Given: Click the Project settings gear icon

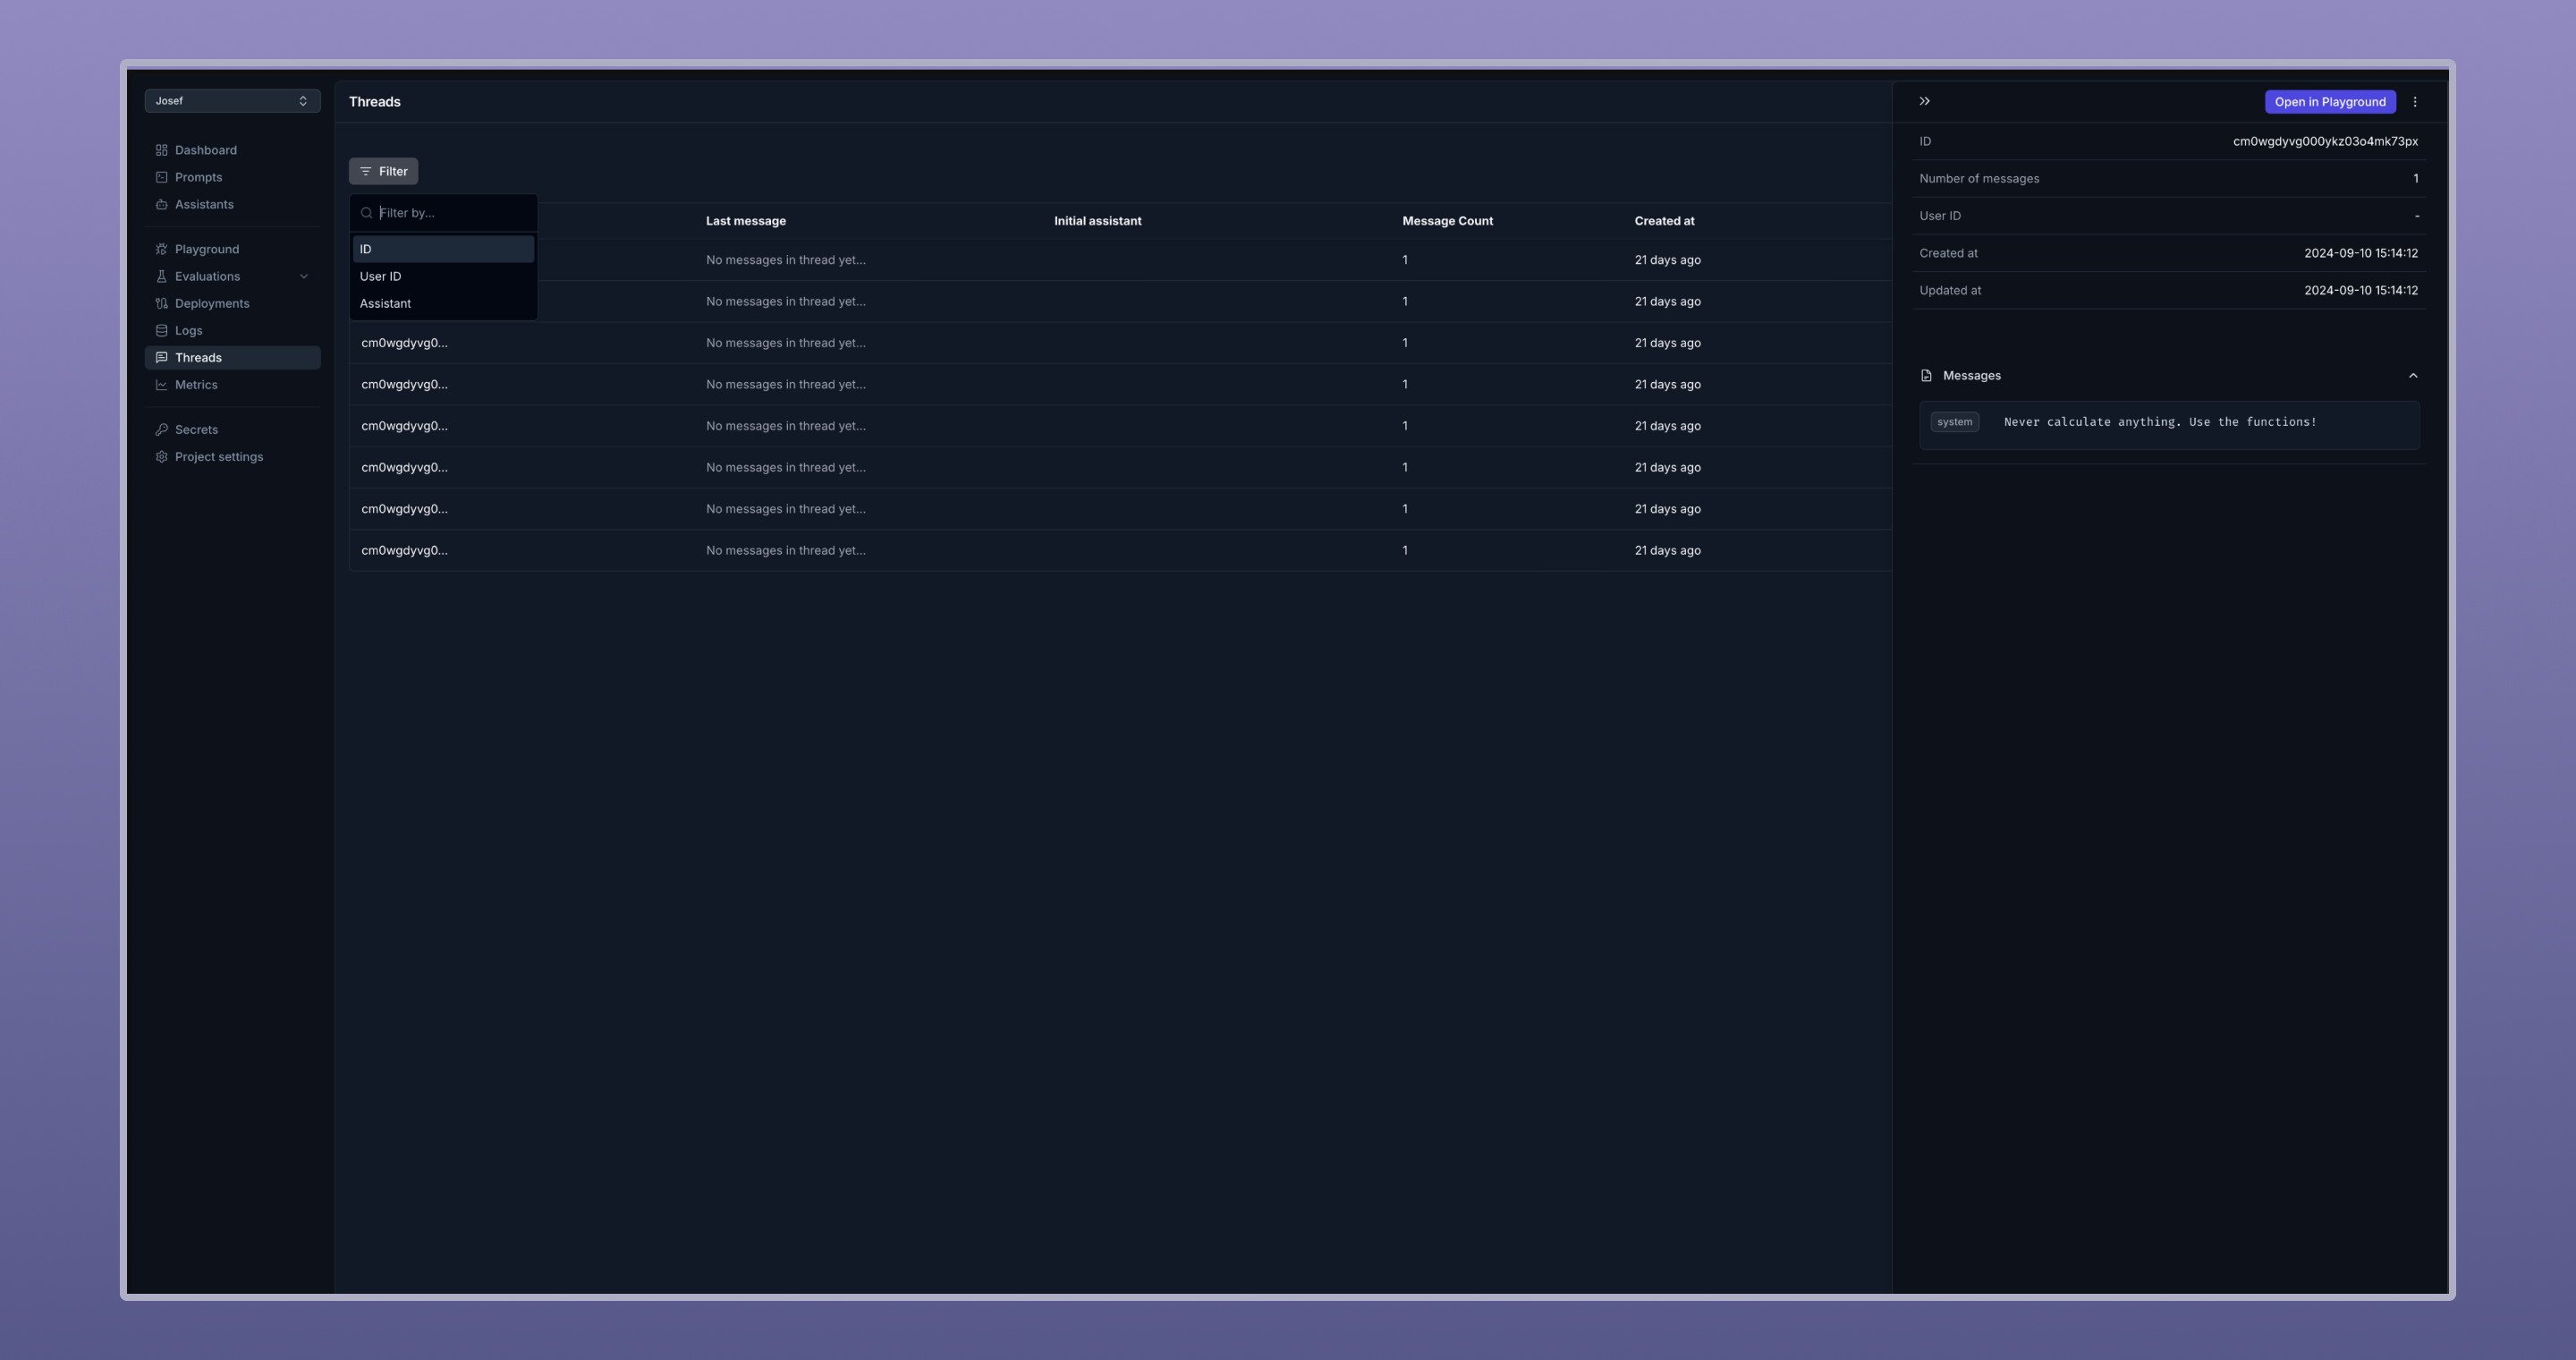Looking at the screenshot, I should [x=162, y=457].
